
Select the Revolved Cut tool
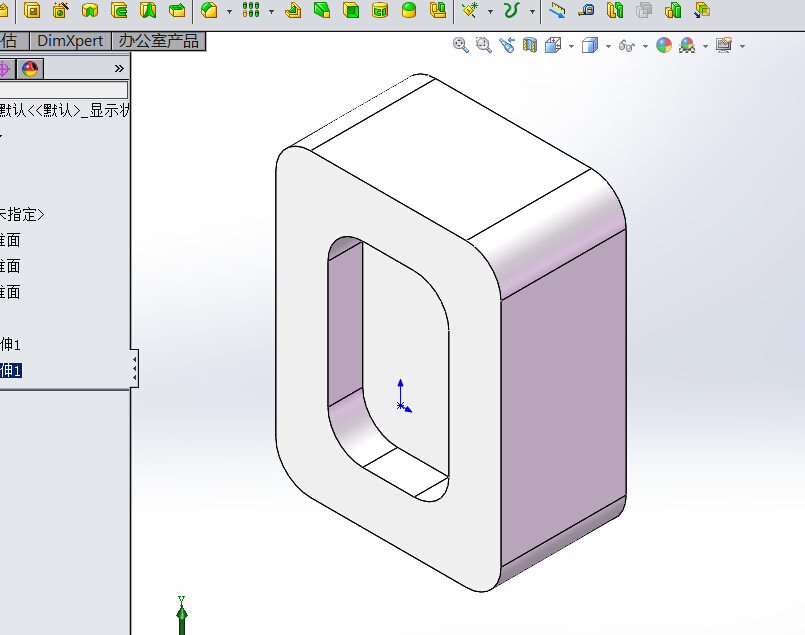coord(90,10)
